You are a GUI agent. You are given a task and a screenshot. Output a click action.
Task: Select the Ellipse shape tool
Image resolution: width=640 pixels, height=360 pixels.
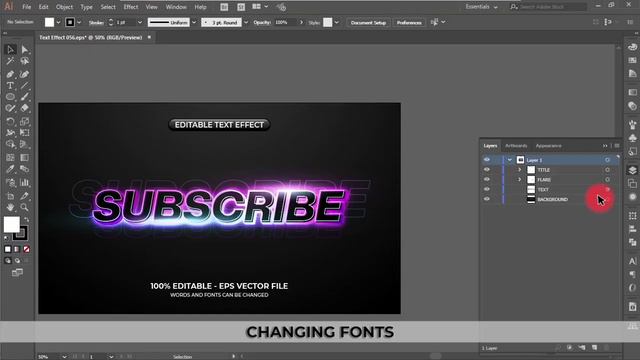pos(10,97)
